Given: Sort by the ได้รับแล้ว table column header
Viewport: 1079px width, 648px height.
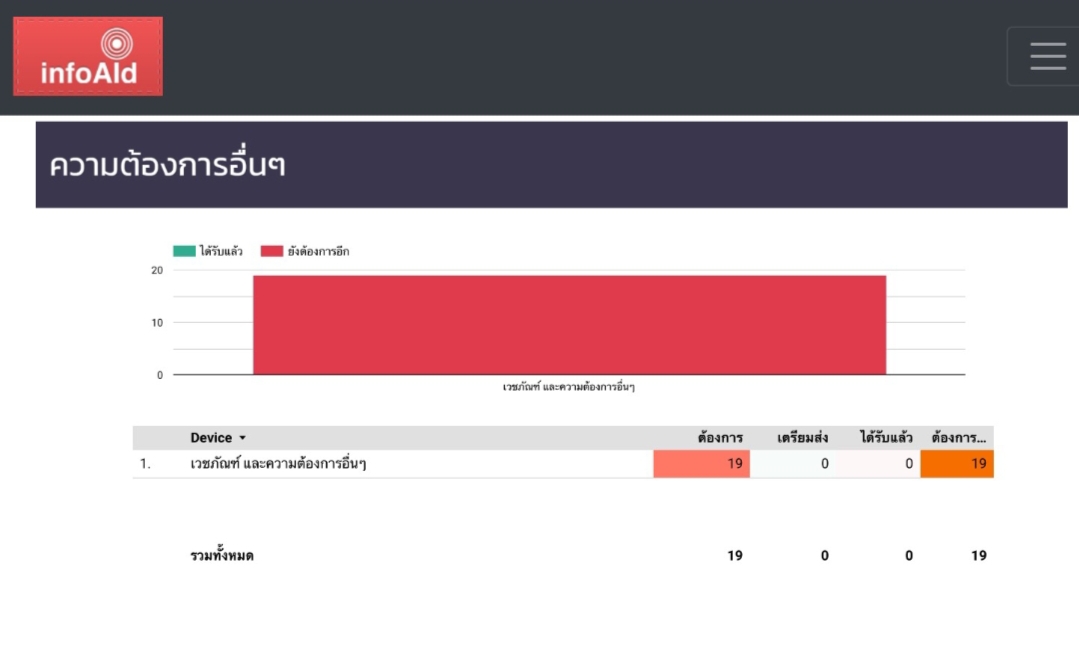Looking at the screenshot, I should coord(886,438).
